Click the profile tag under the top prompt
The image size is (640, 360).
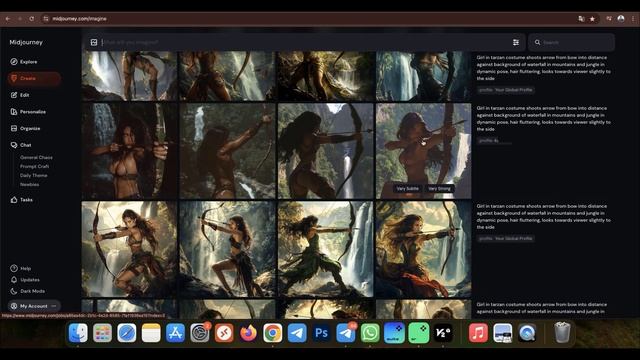click(x=506, y=90)
